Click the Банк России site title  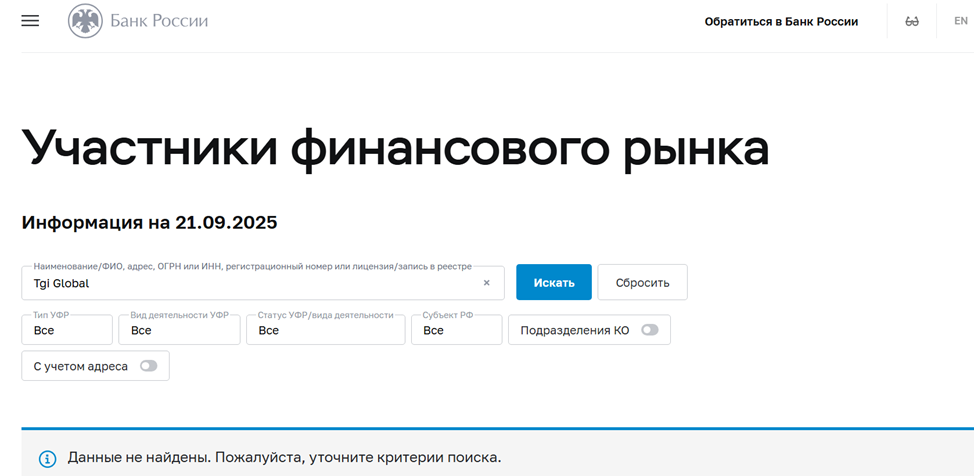tap(159, 21)
